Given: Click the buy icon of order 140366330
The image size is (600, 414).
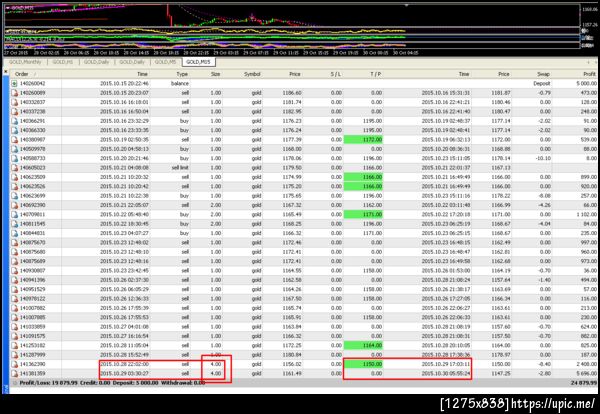Looking at the screenshot, I should pos(15,130).
